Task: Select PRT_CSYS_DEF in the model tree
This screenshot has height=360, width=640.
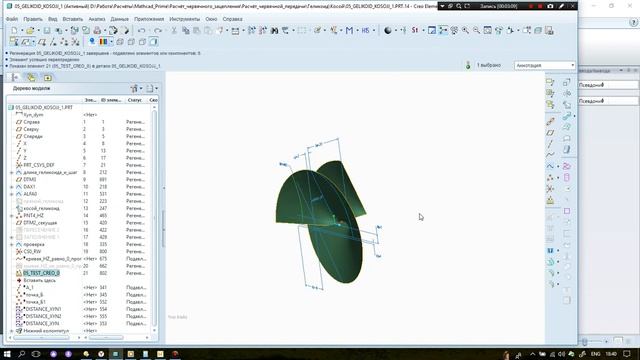Action: (x=39, y=165)
